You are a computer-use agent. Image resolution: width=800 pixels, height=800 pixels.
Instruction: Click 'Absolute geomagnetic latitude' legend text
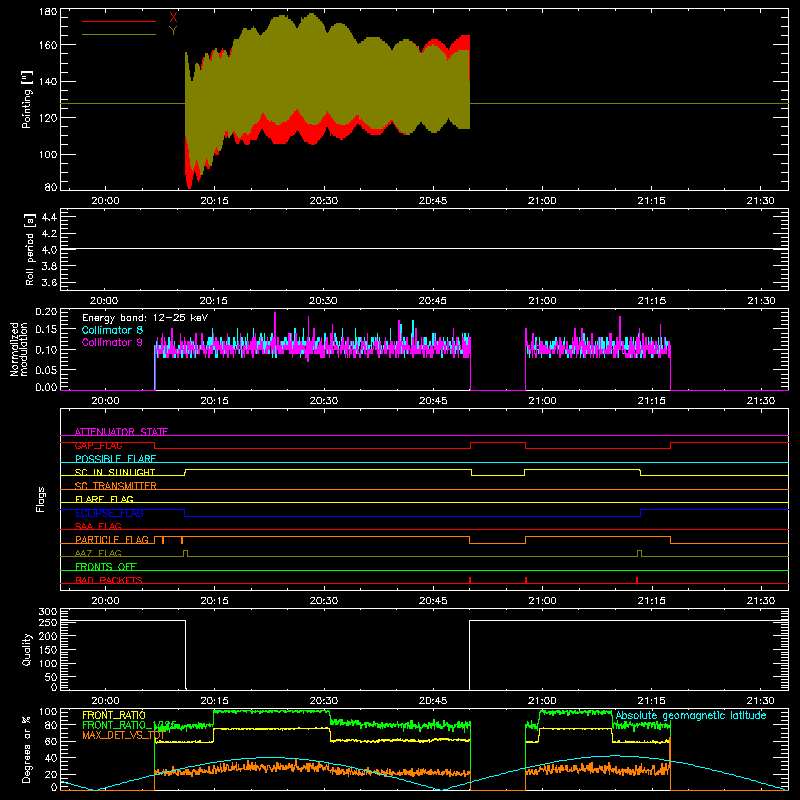691,715
